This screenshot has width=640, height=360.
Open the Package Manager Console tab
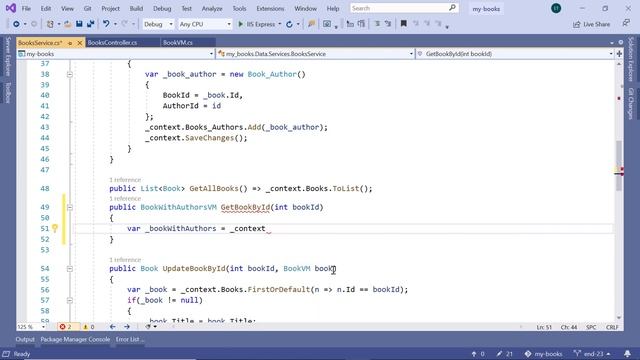point(75,340)
